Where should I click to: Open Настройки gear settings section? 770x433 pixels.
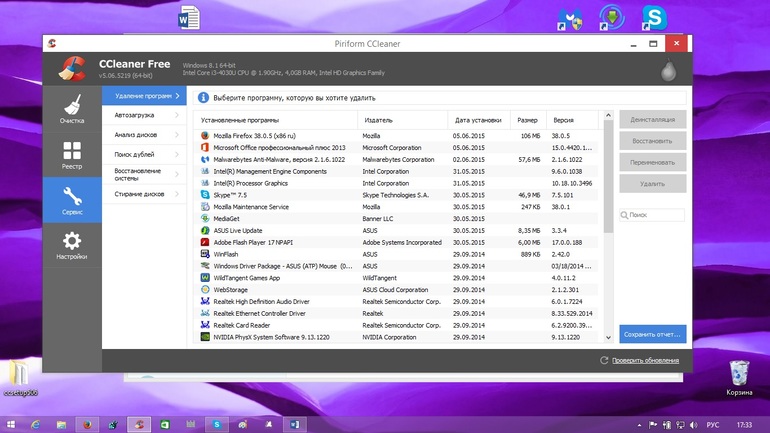pyautogui.click(x=72, y=245)
